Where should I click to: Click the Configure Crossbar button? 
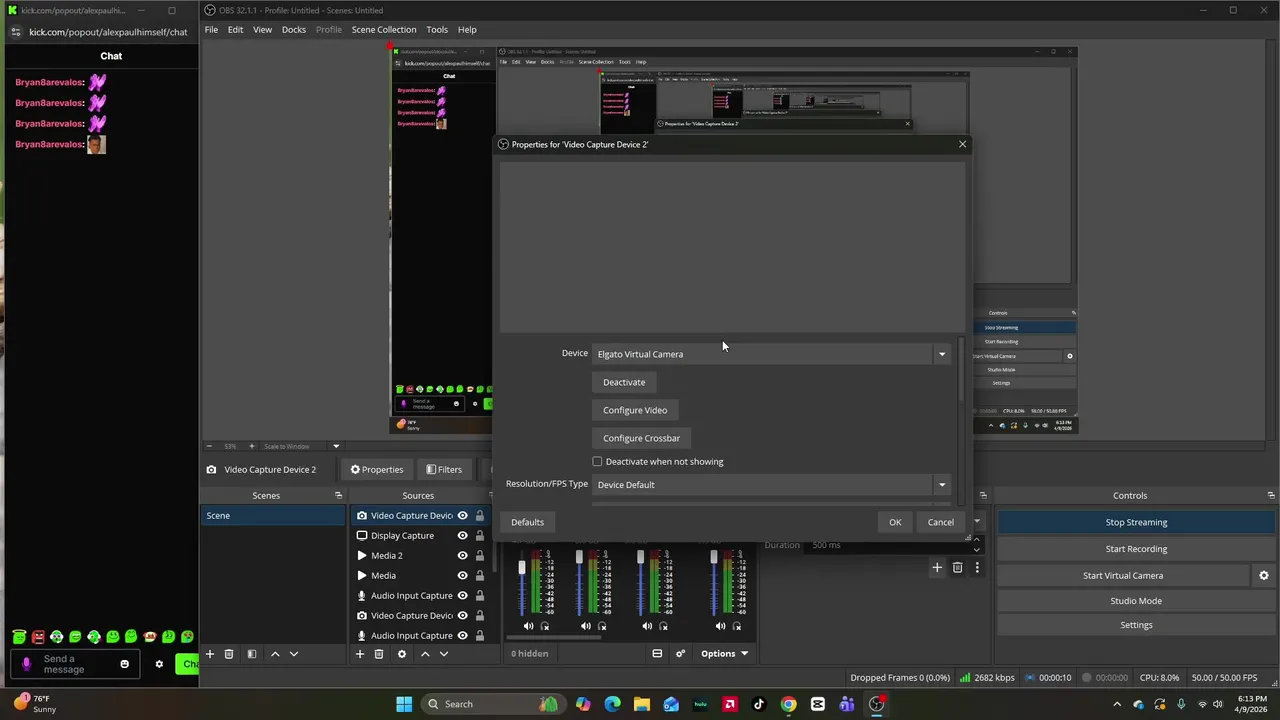click(641, 438)
